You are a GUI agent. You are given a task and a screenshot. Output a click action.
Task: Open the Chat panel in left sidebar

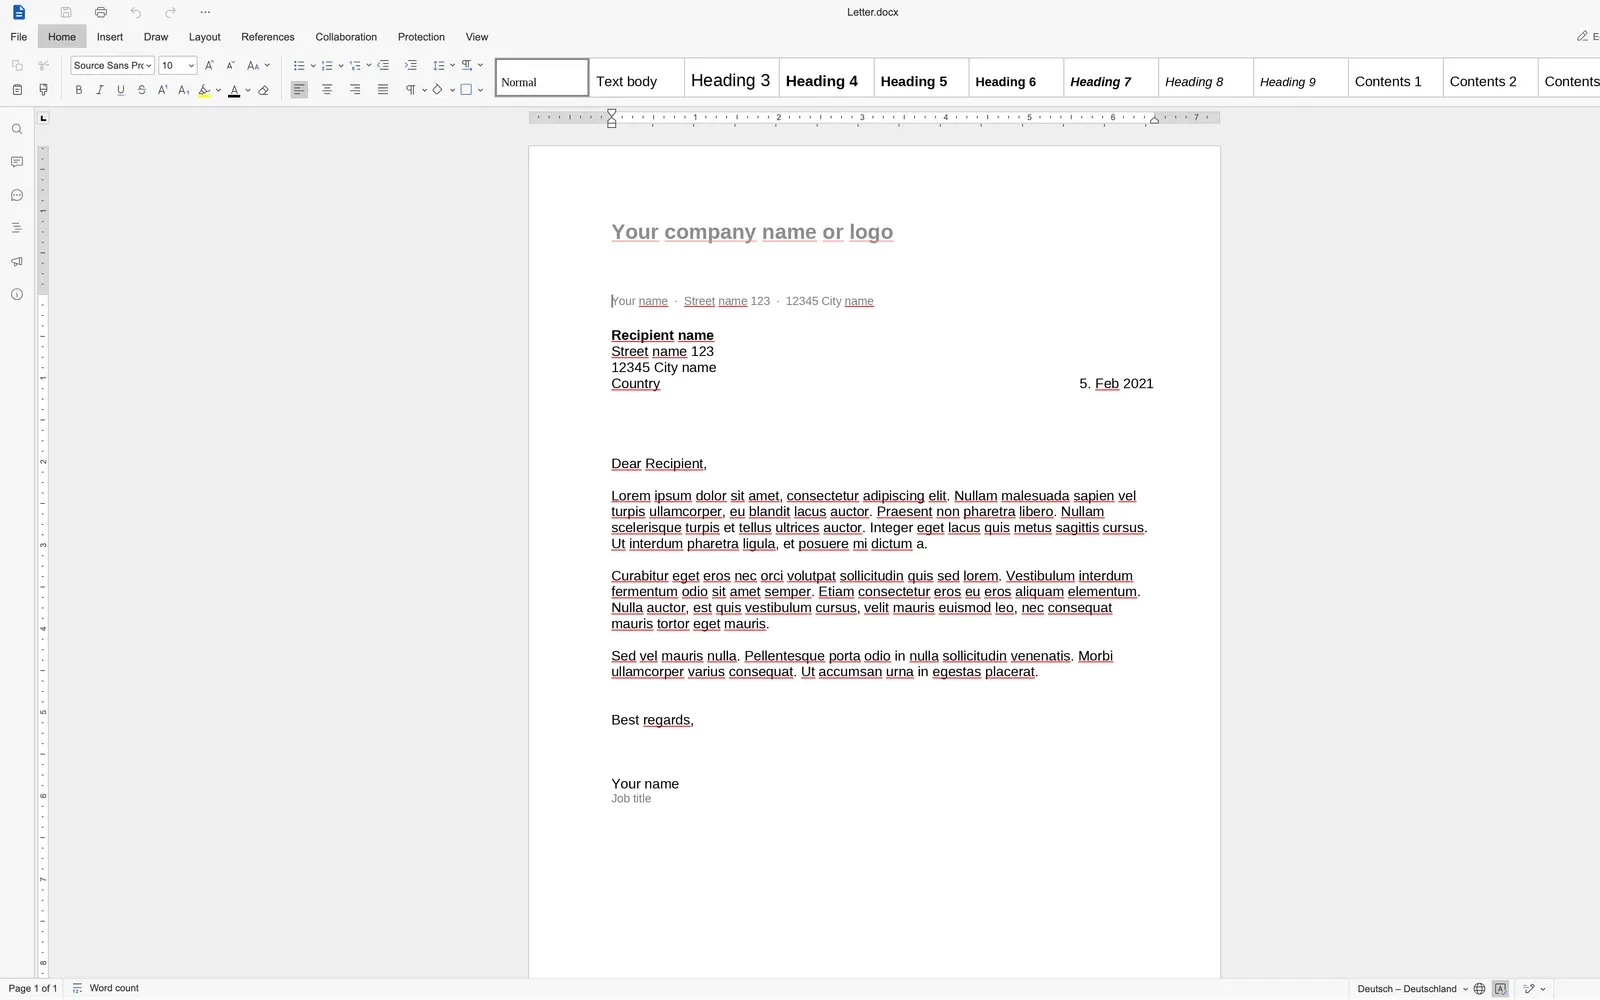[17, 195]
